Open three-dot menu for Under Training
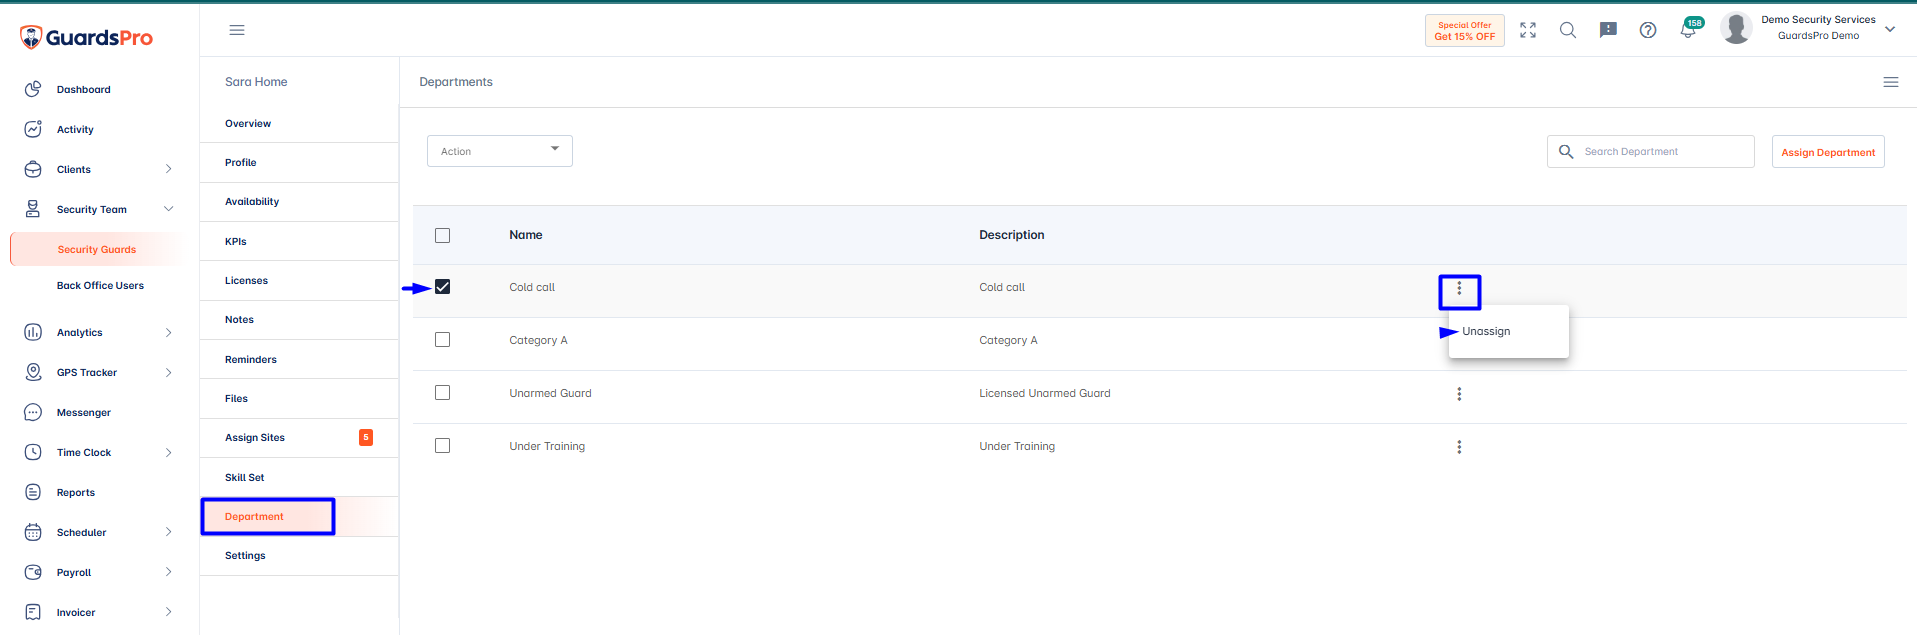Image resolution: width=1917 pixels, height=635 pixels. 1459,447
